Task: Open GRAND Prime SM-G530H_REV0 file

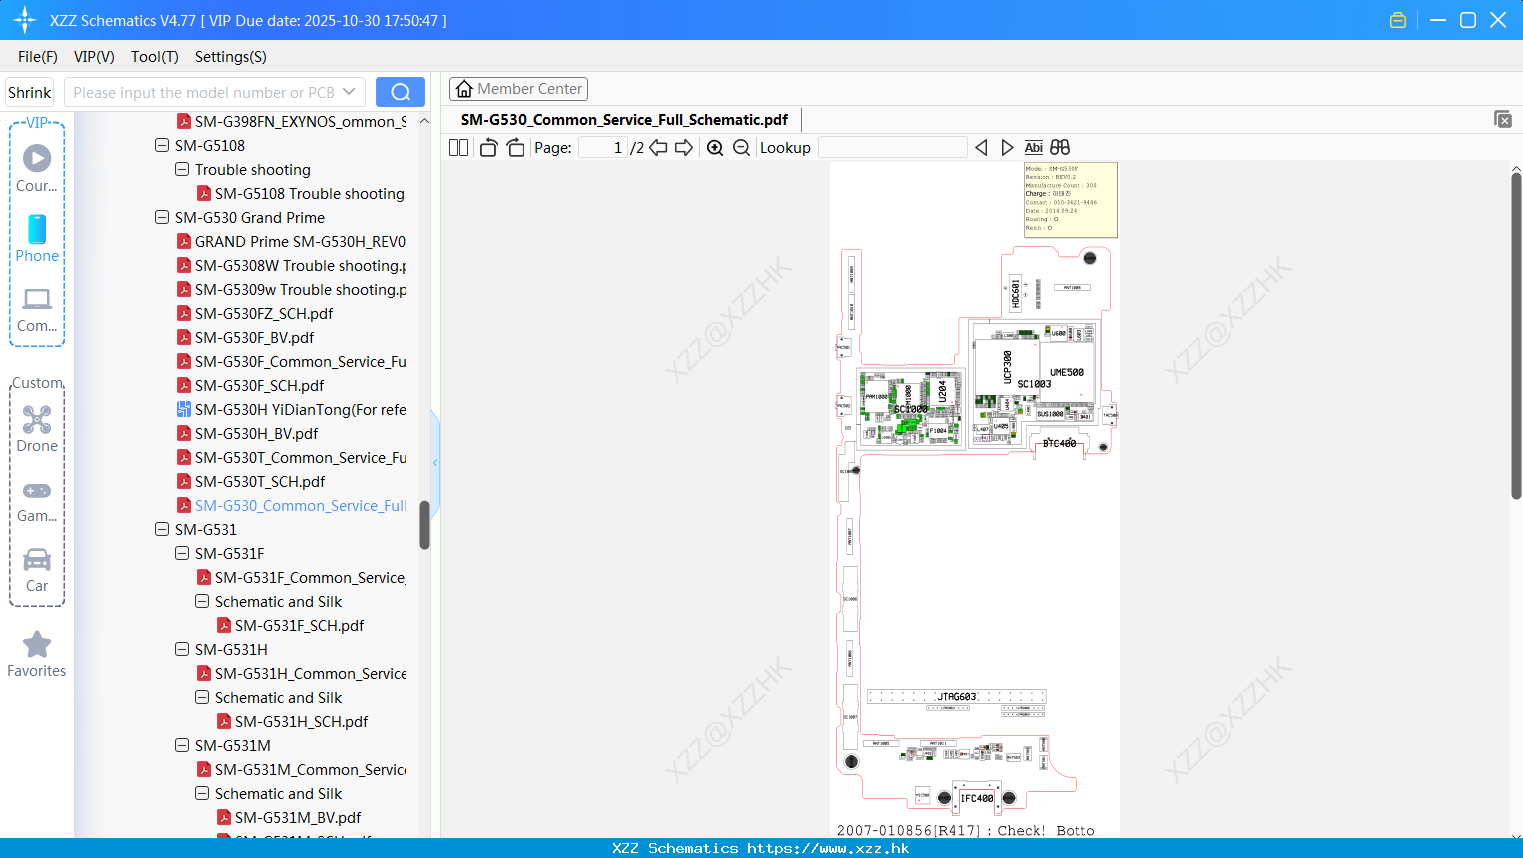Action: click(x=291, y=241)
